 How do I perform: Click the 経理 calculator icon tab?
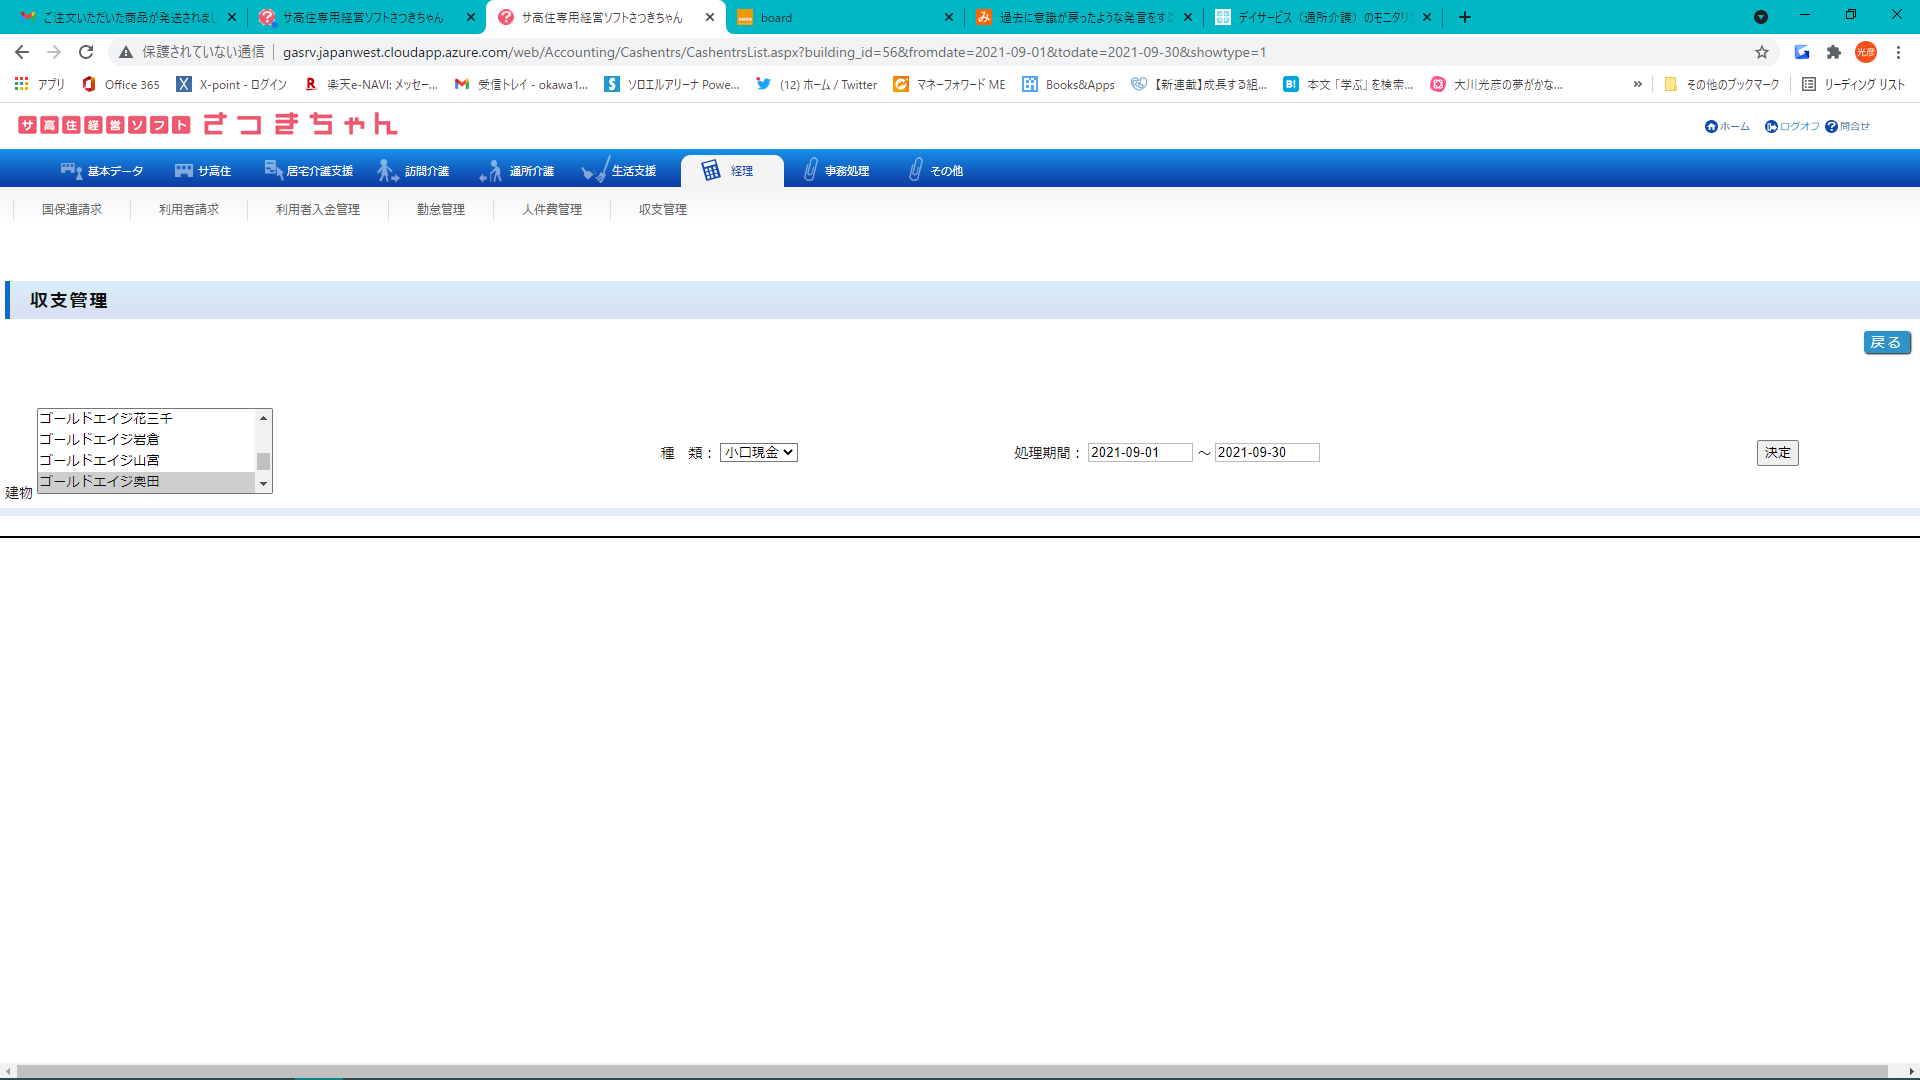coord(711,171)
